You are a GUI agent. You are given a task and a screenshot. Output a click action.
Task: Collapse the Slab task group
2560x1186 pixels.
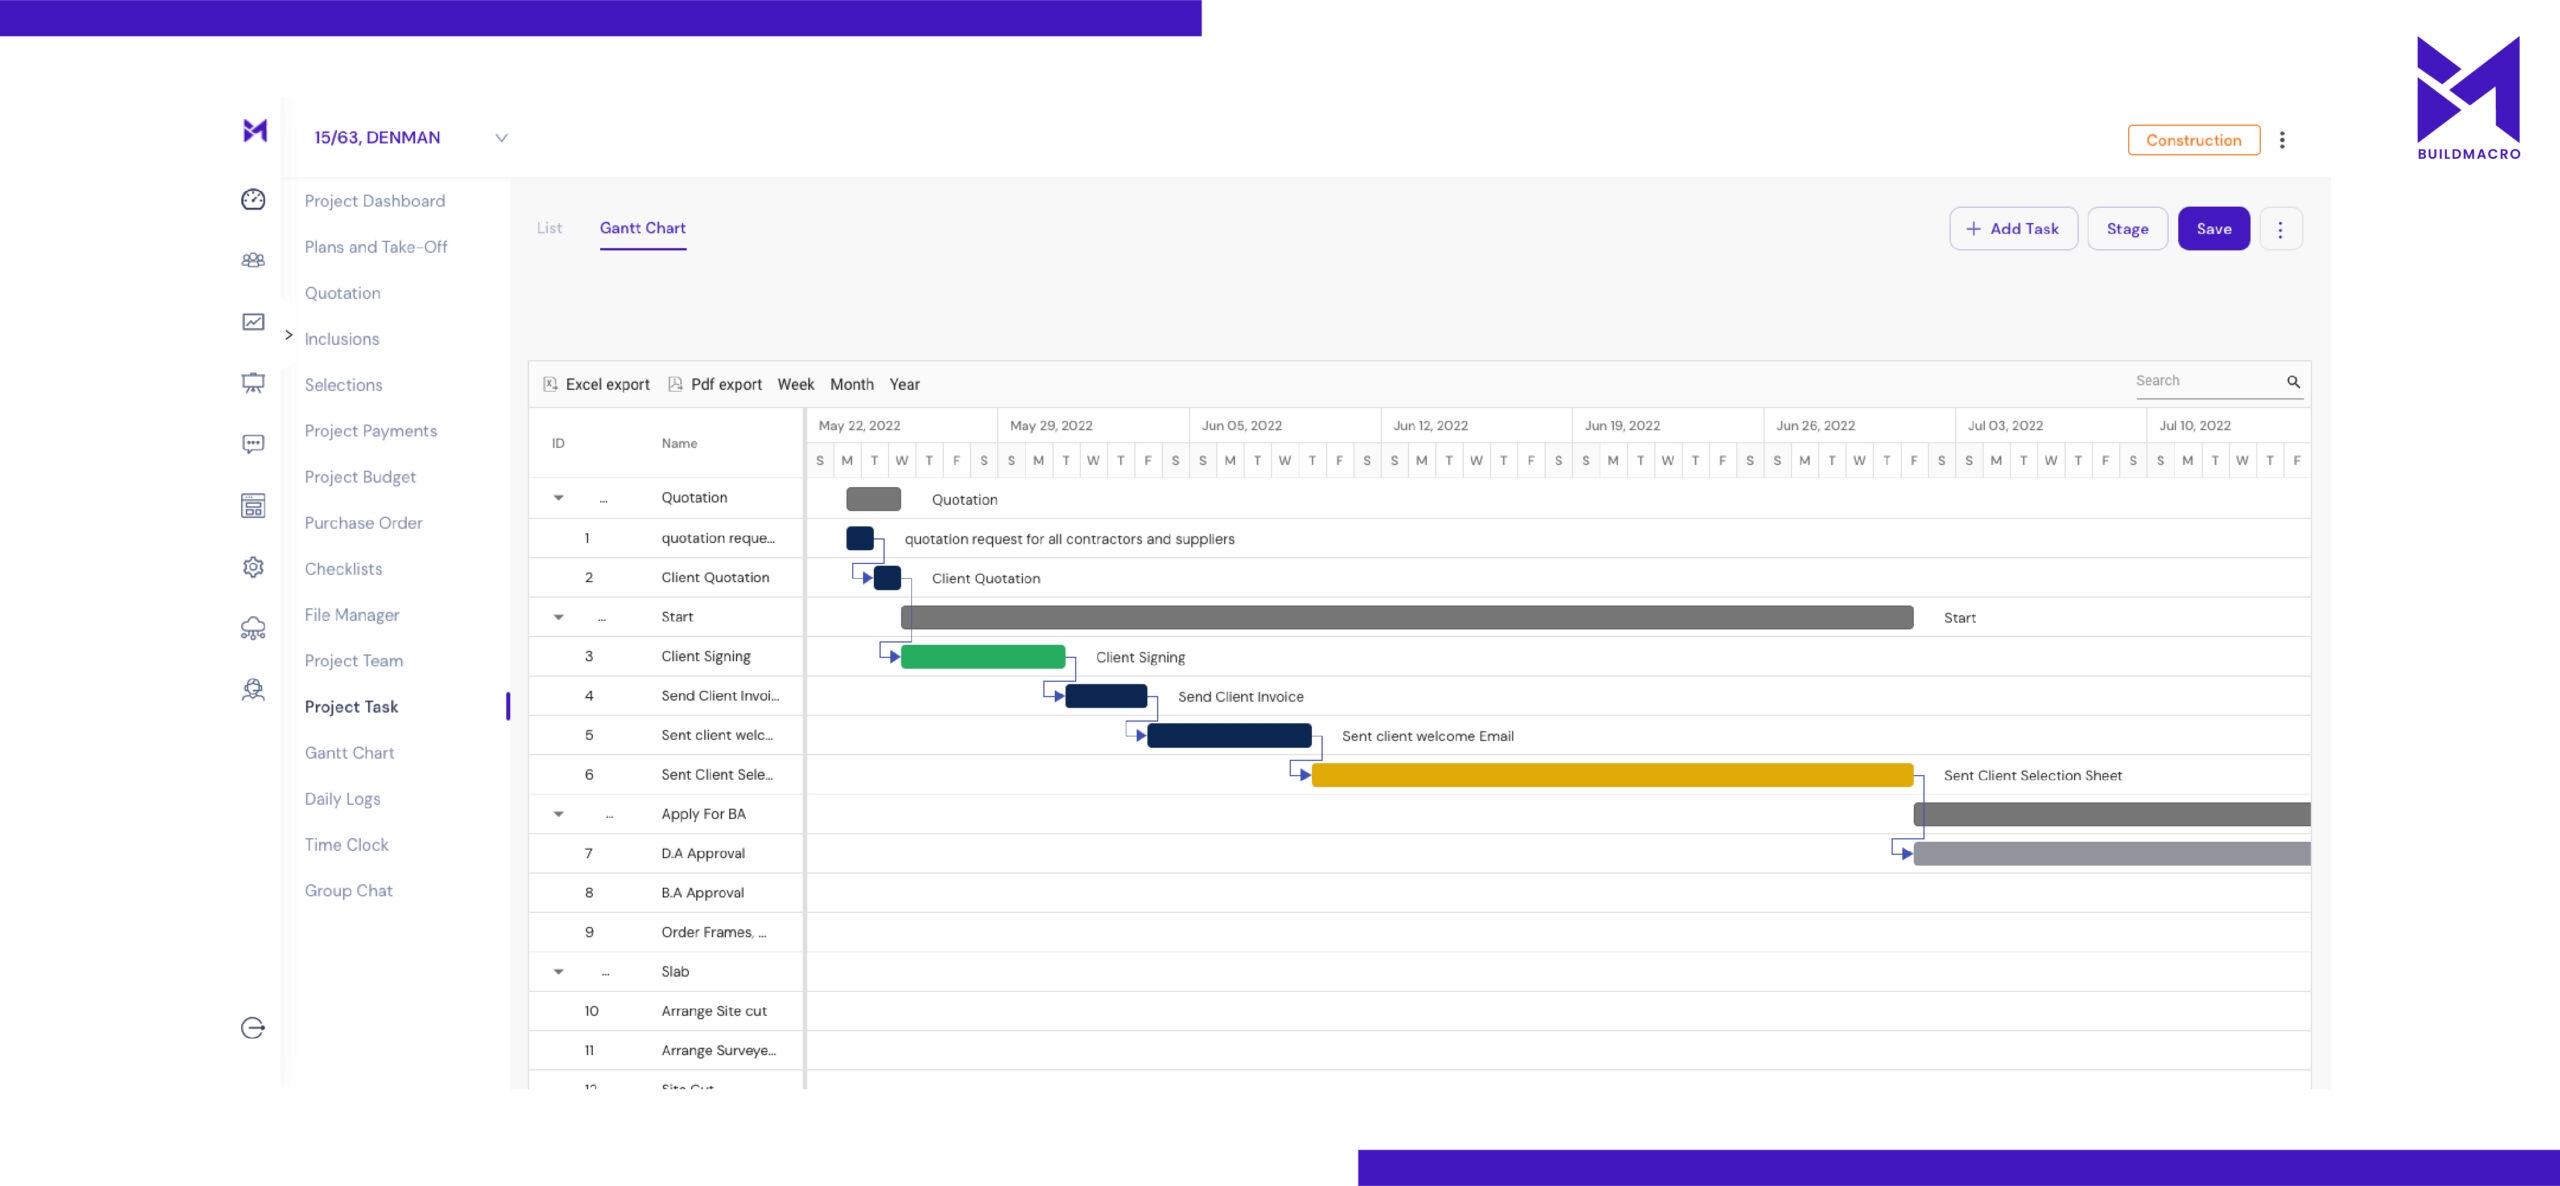pyautogui.click(x=558, y=971)
